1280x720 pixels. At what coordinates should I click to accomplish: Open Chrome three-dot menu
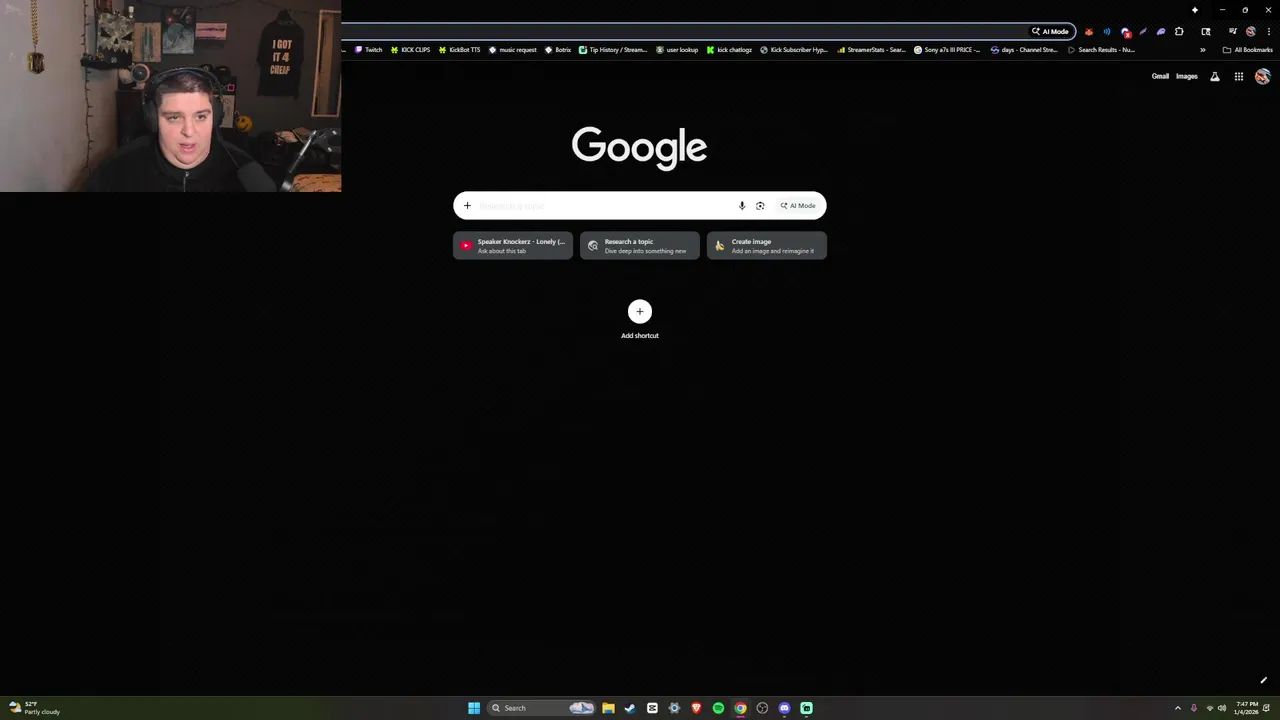[x=1269, y=32]
